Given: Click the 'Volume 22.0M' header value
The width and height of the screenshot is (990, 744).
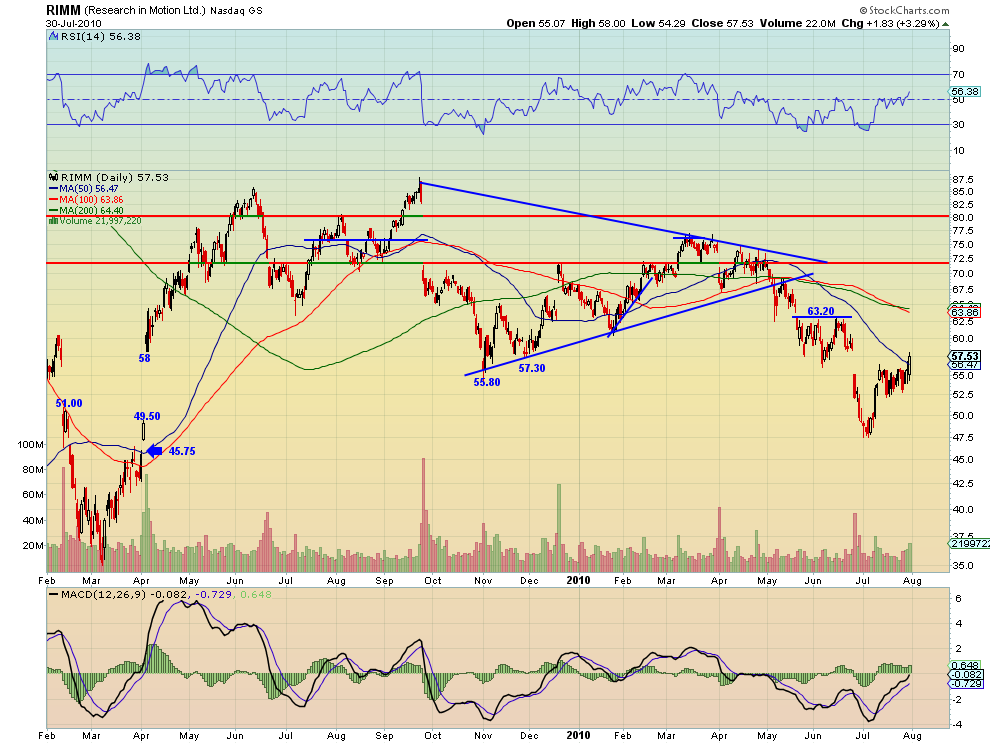Looking at the screenshot, I should coord(797,23).
